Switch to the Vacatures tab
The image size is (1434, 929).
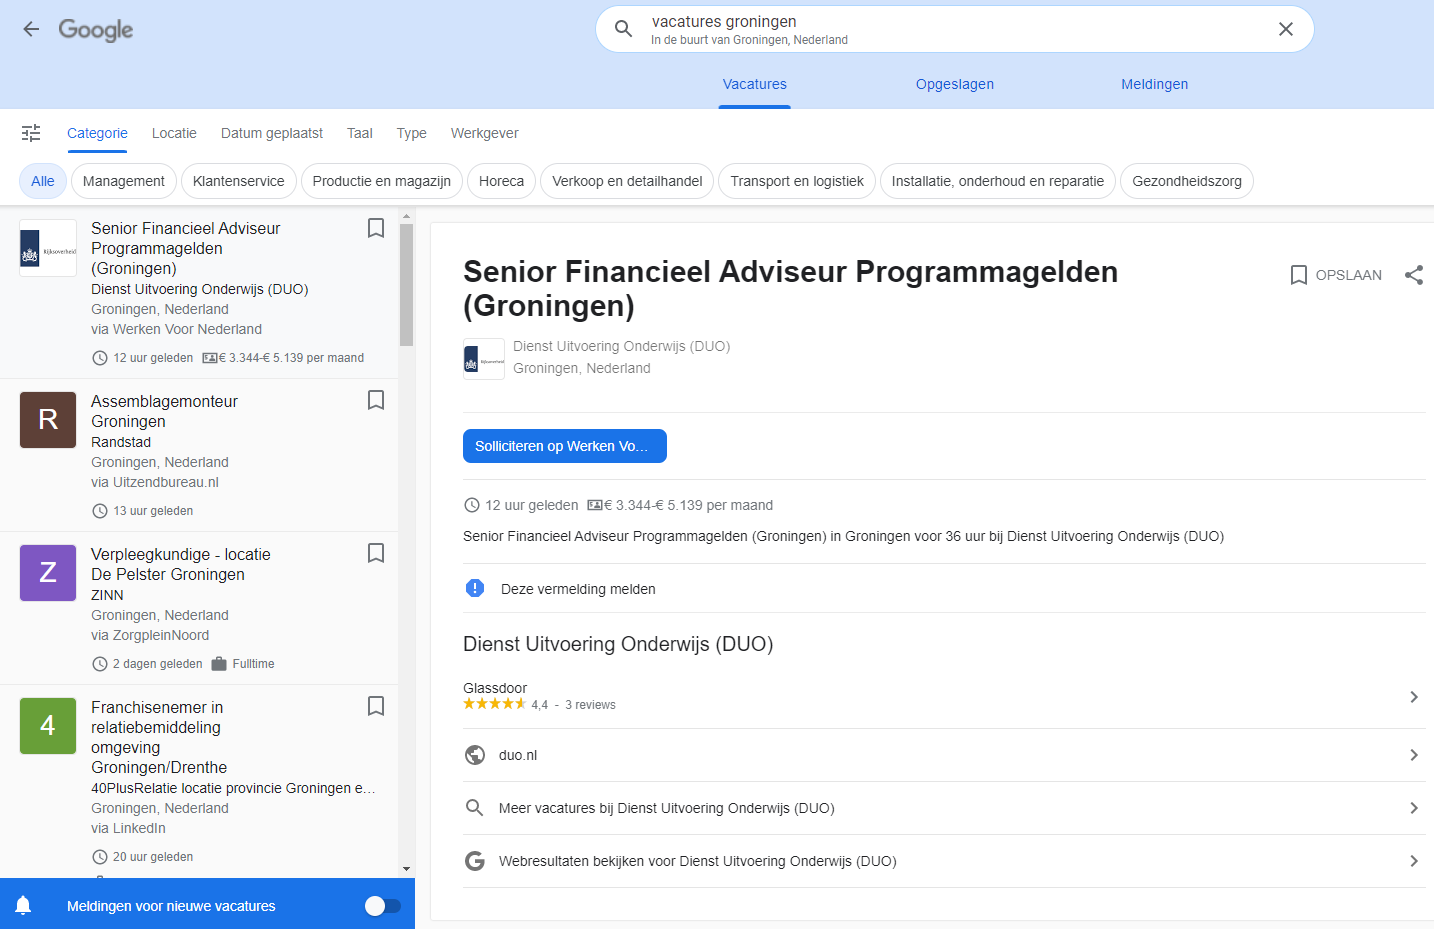(x=755, y=84)
